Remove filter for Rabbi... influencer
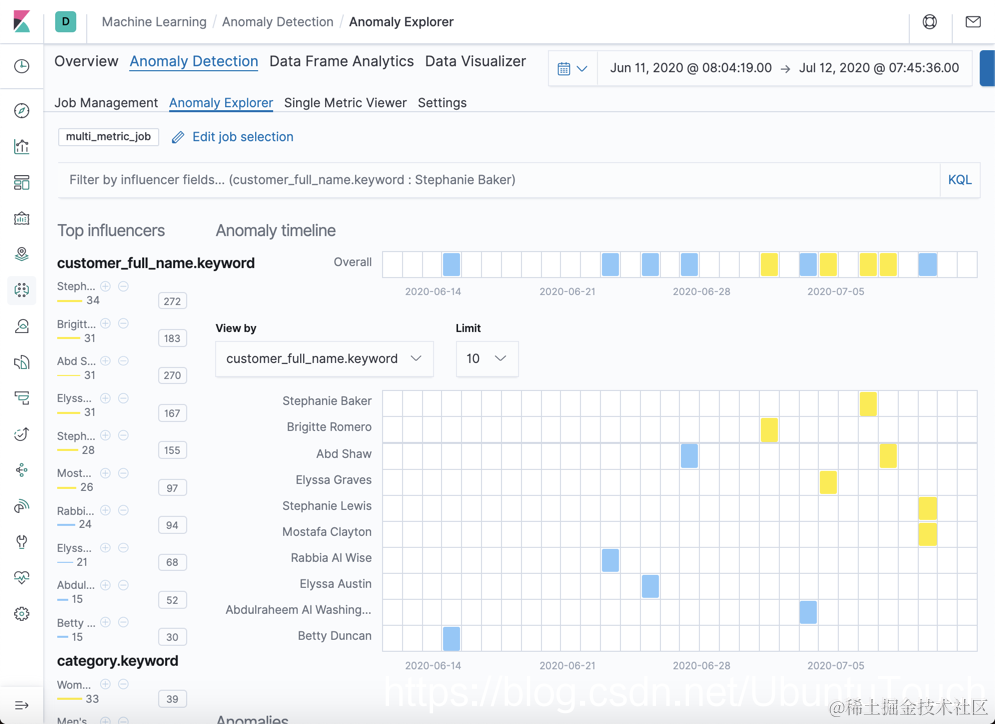The image size is (995, 724). coord(124,510)
